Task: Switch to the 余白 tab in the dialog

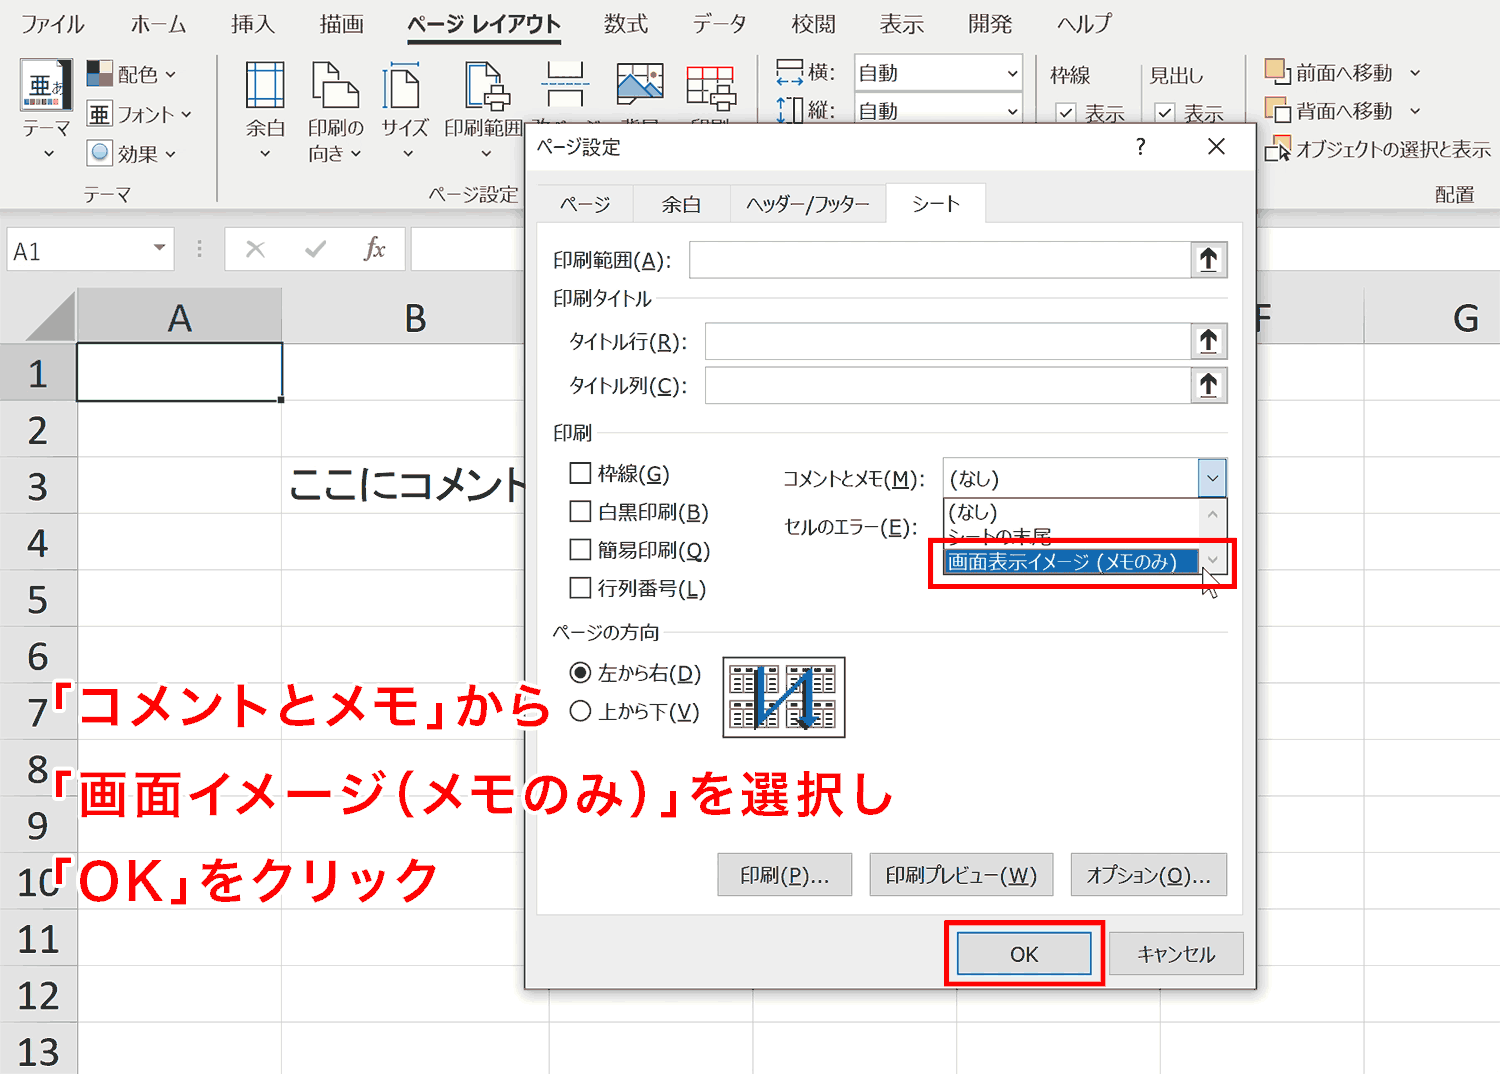Action: pyautogui.click(x=681, y=204)
